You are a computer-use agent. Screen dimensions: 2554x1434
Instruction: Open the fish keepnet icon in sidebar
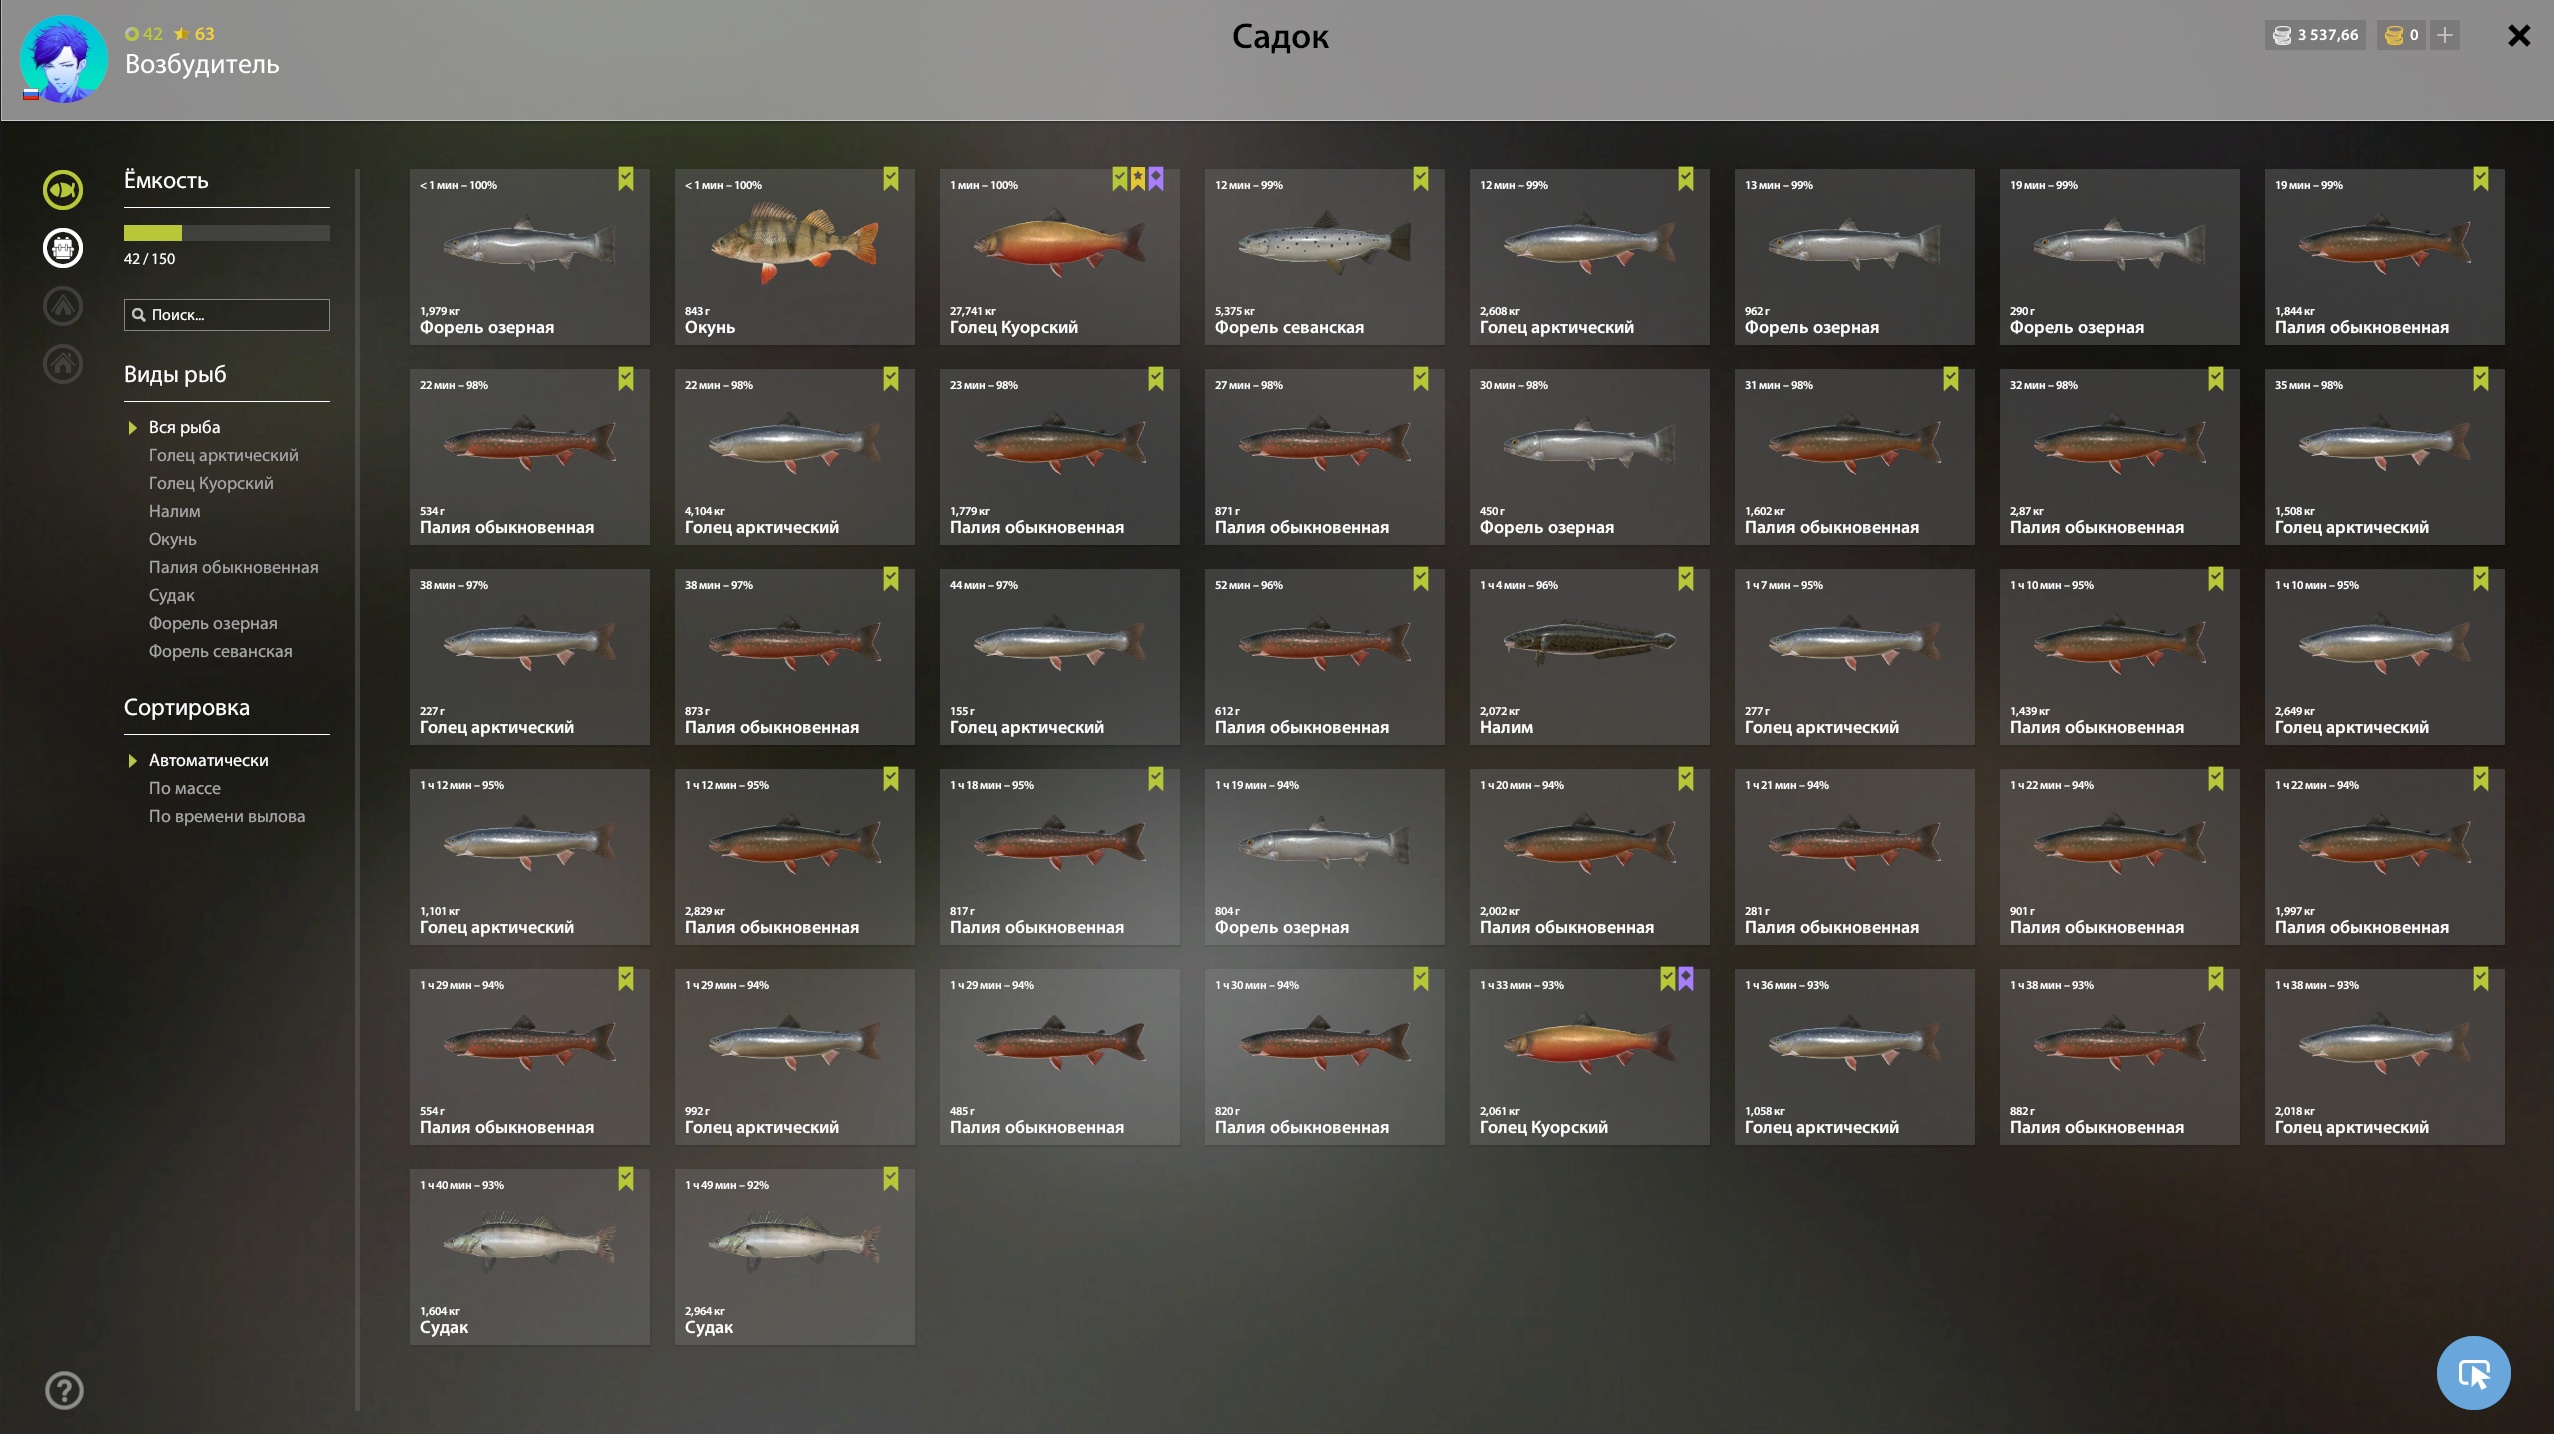(63, 190)
